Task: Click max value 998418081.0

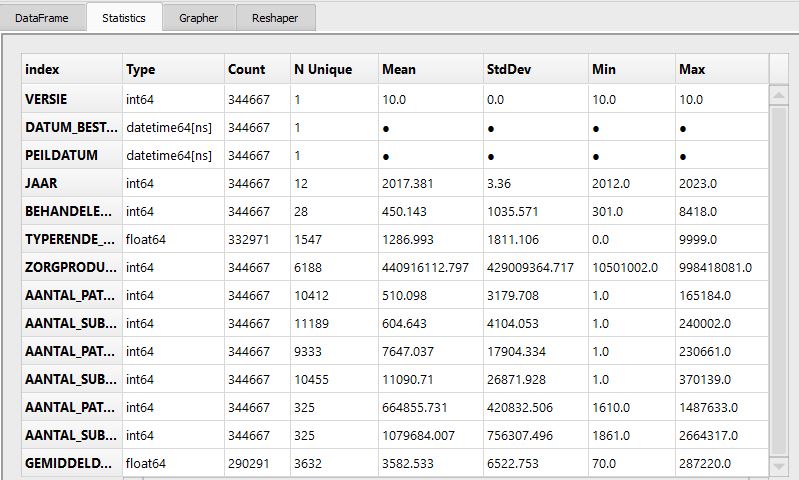Action: [715, 268]
